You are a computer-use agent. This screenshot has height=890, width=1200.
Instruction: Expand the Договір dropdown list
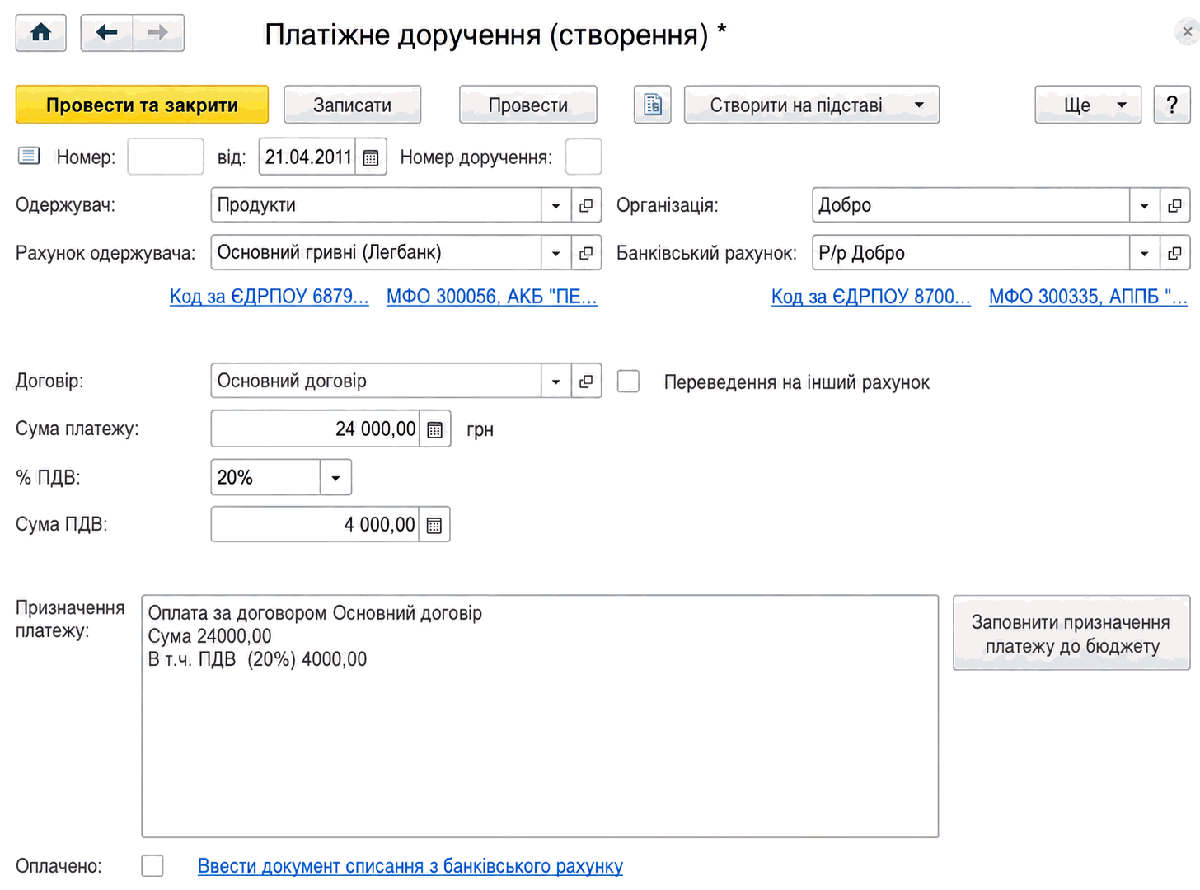(x=556, y=381)
